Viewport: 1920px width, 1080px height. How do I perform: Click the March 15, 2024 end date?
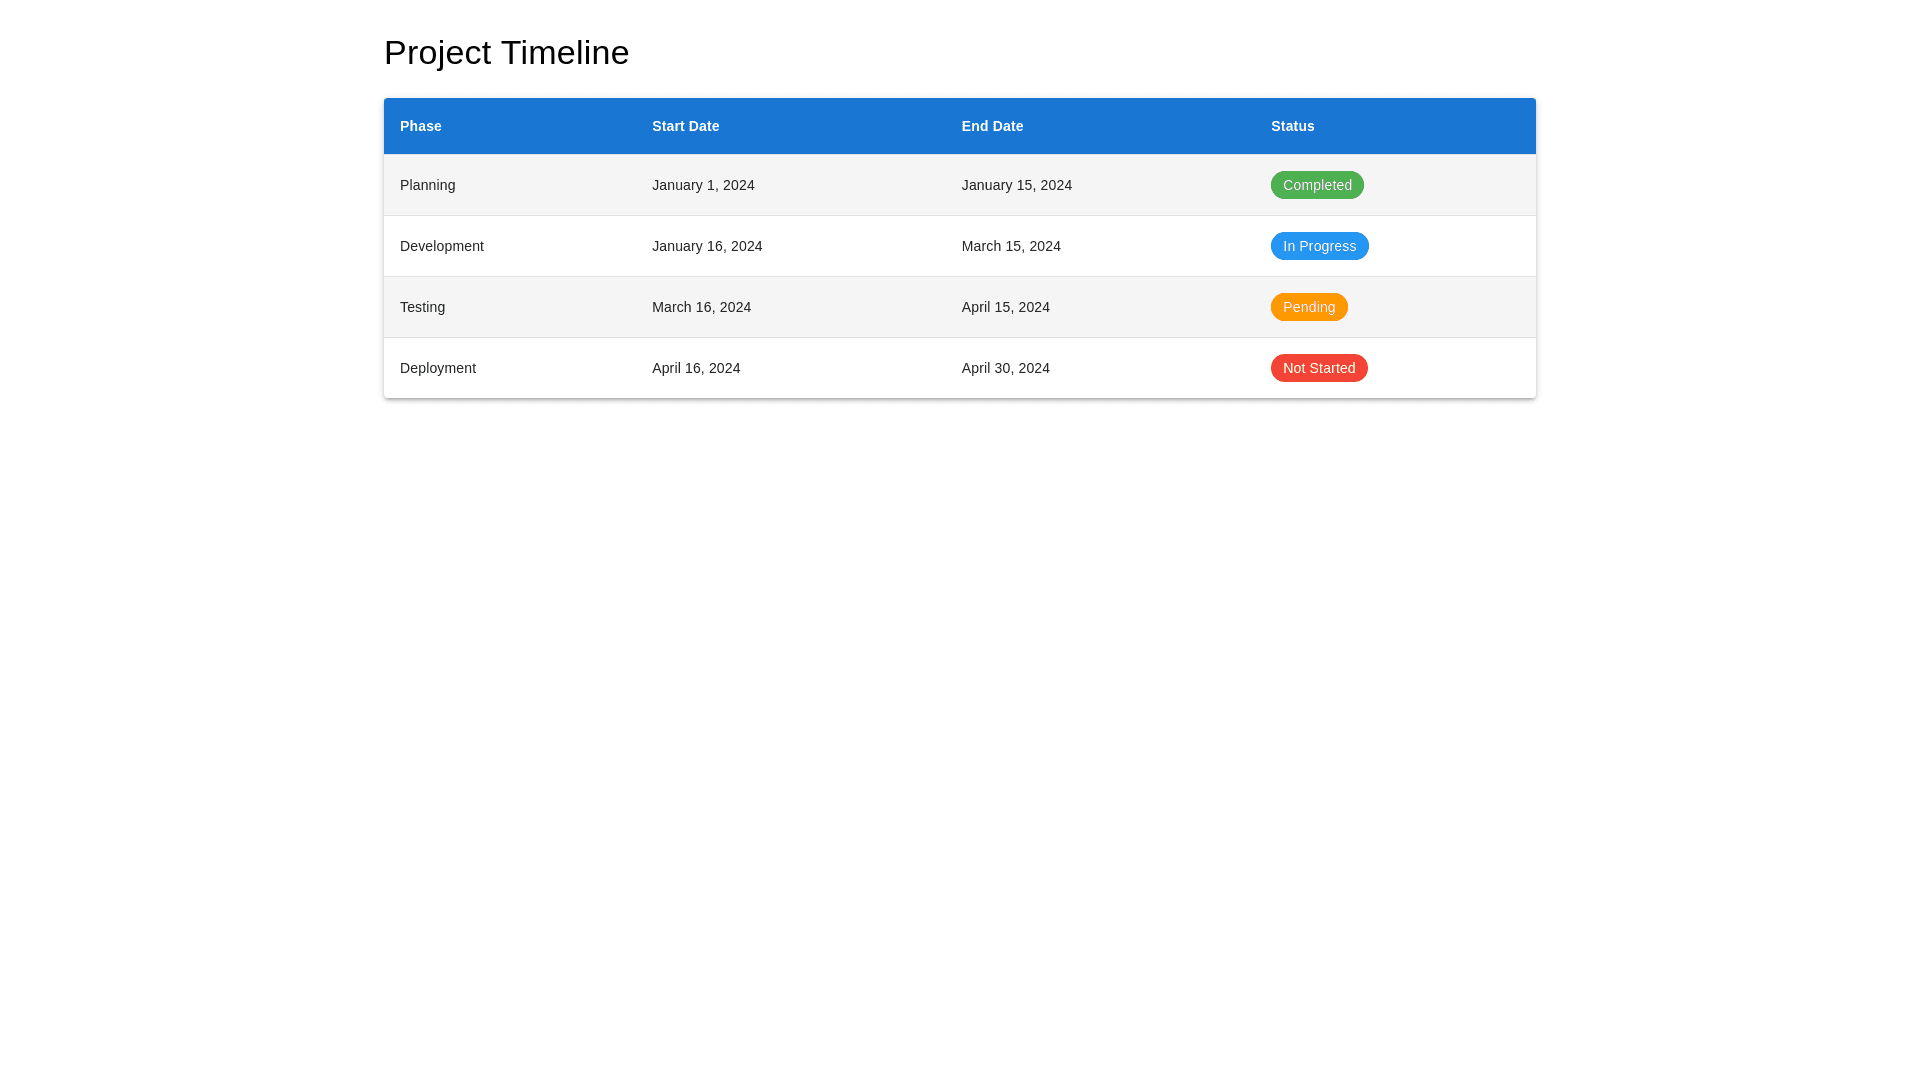[1010, 246]
